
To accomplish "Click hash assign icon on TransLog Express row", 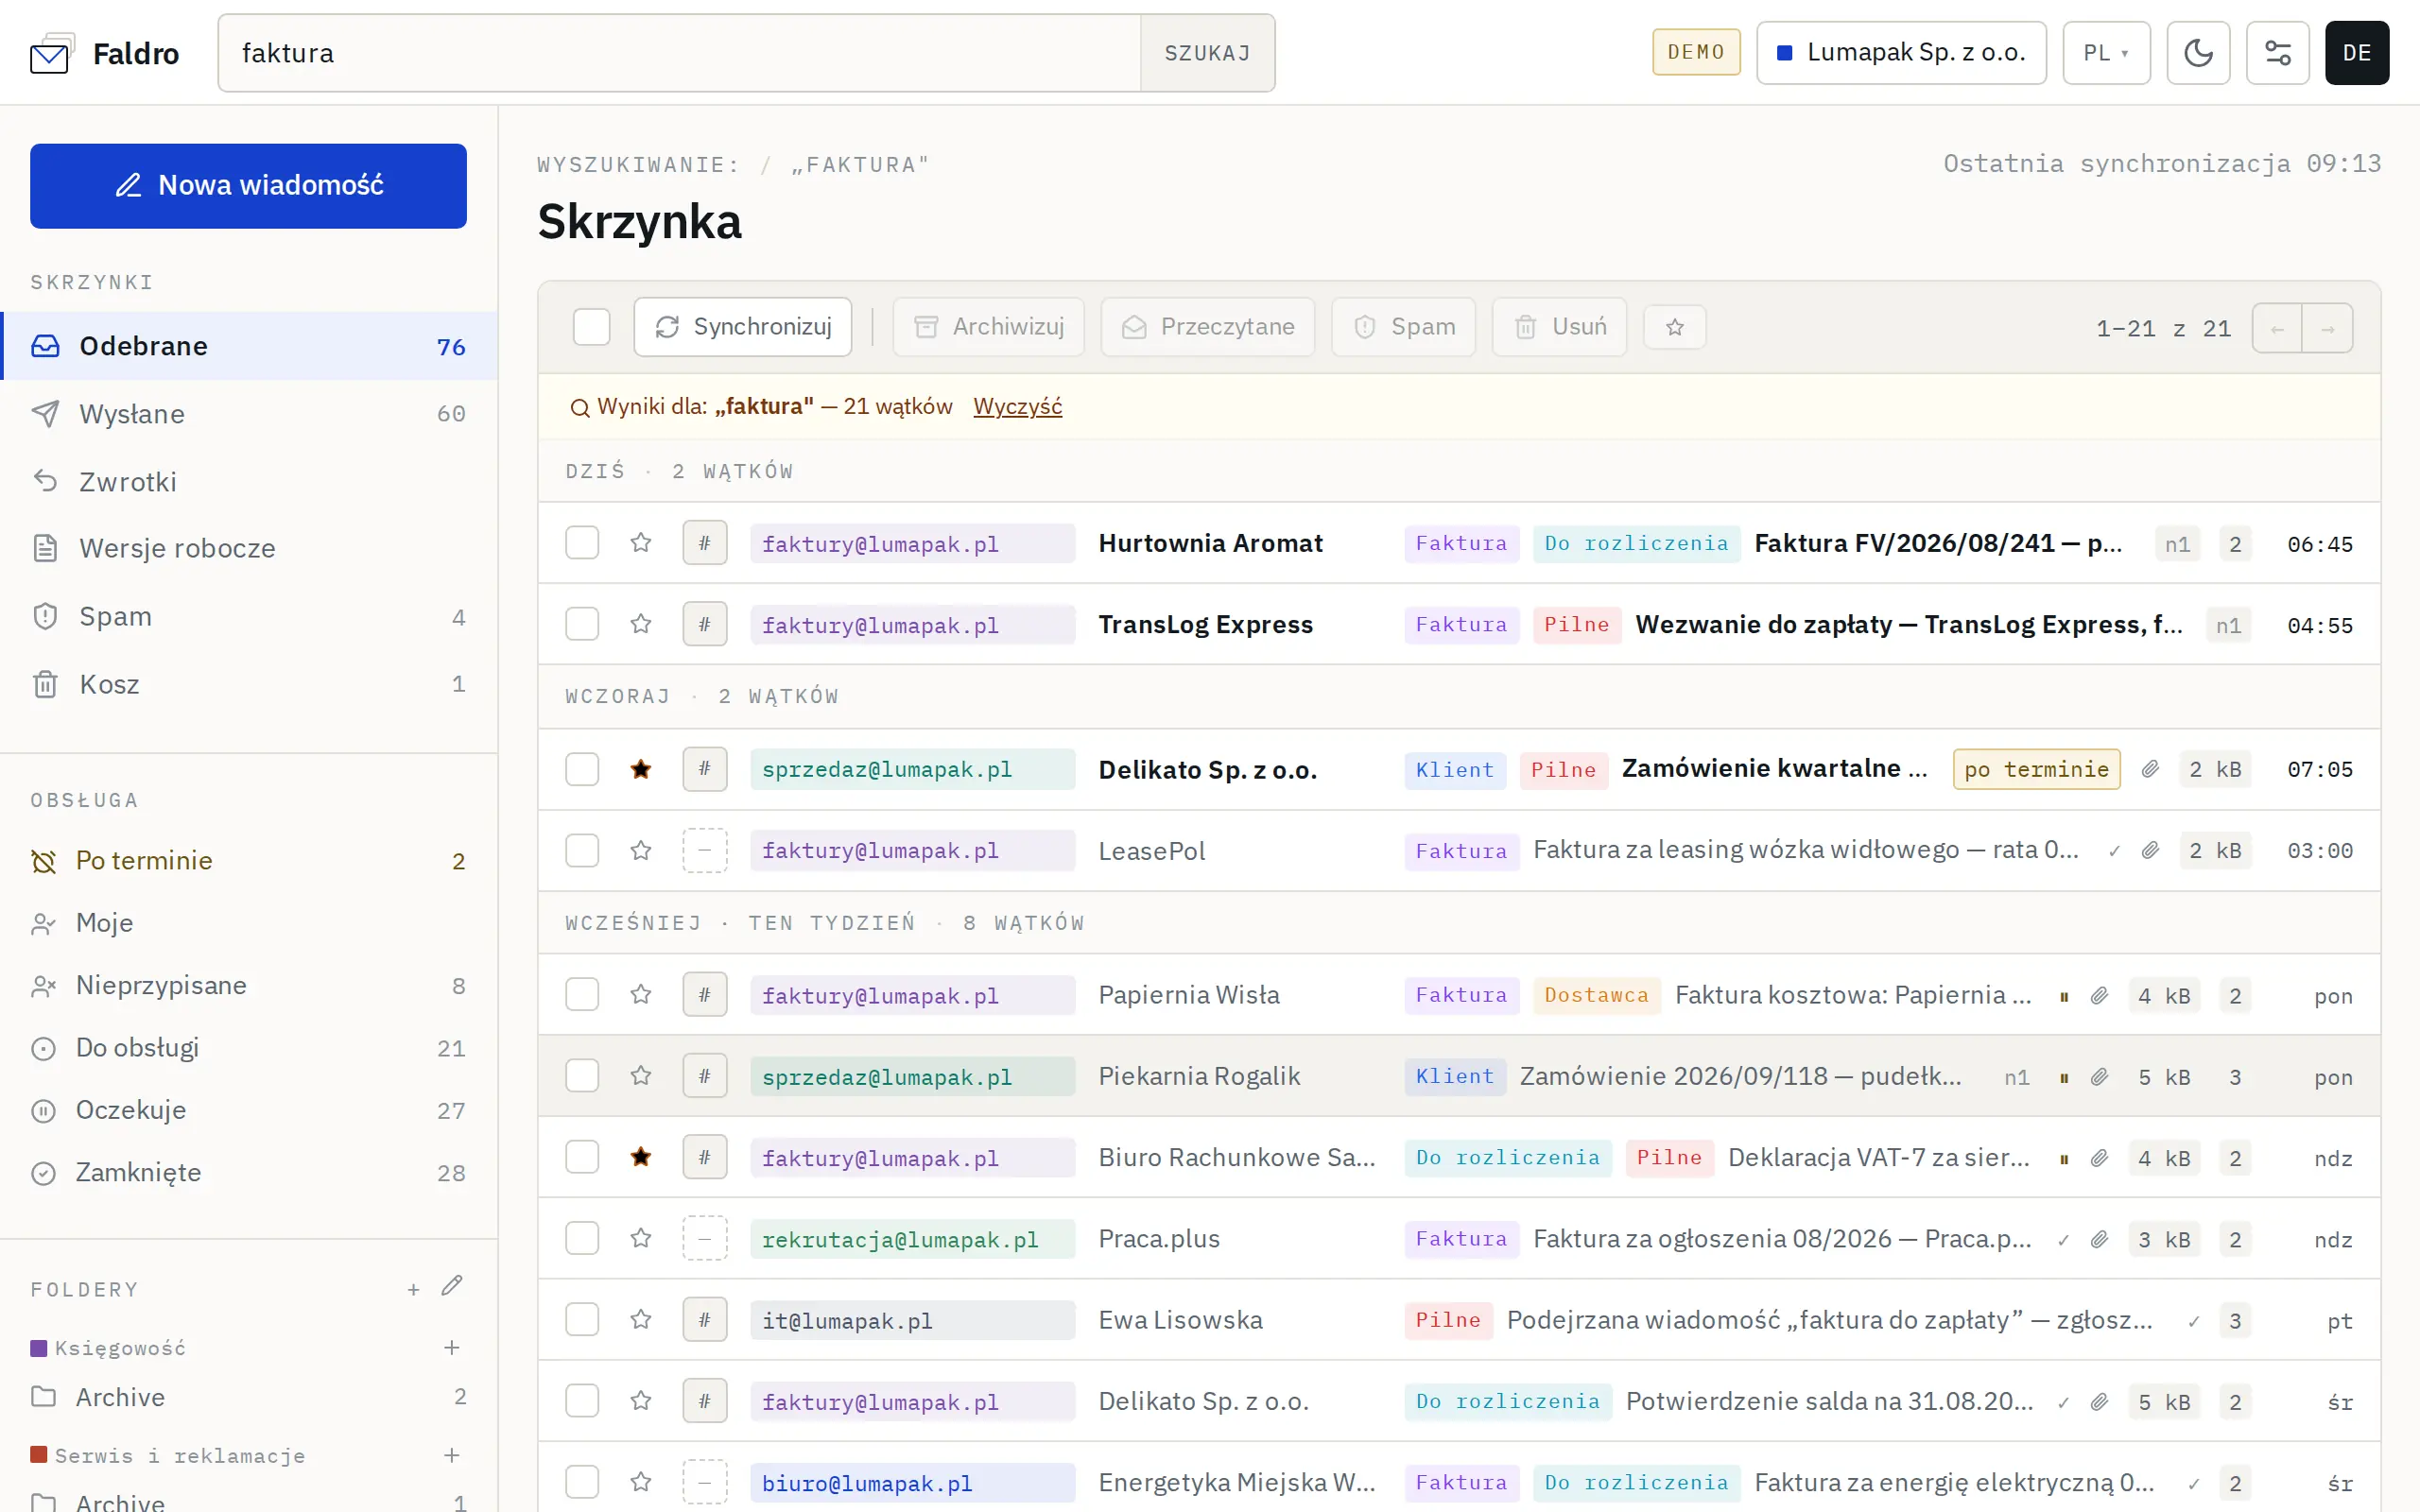I will click(x=705, y=625).
